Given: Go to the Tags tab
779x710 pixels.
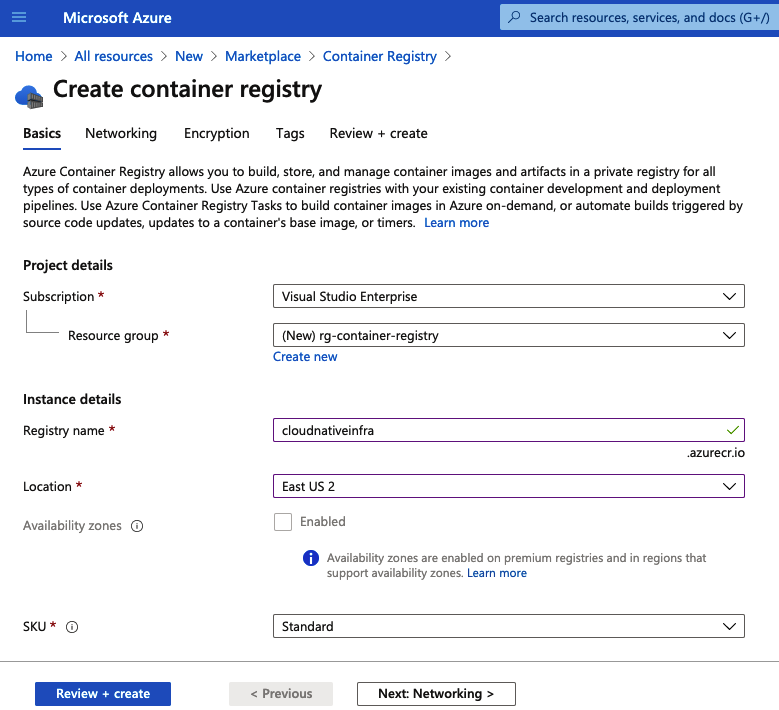Looking at the screenshot, I should 290,133.
